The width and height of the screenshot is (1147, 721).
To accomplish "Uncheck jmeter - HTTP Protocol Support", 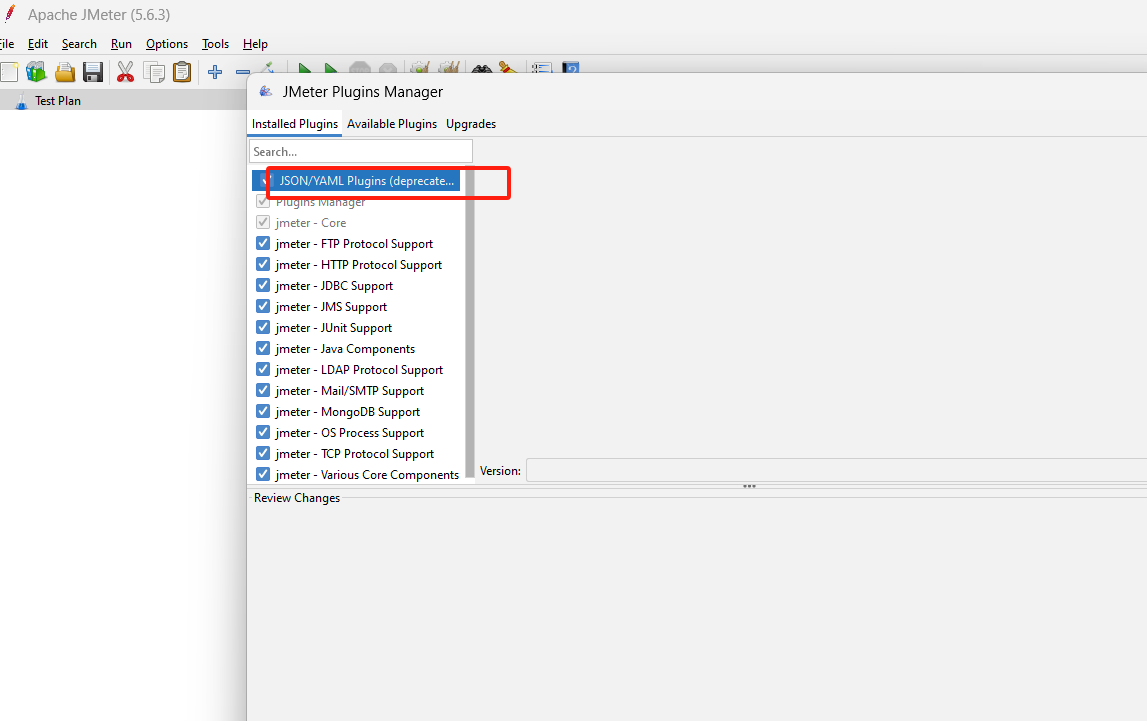I will (x=263, y=264).
